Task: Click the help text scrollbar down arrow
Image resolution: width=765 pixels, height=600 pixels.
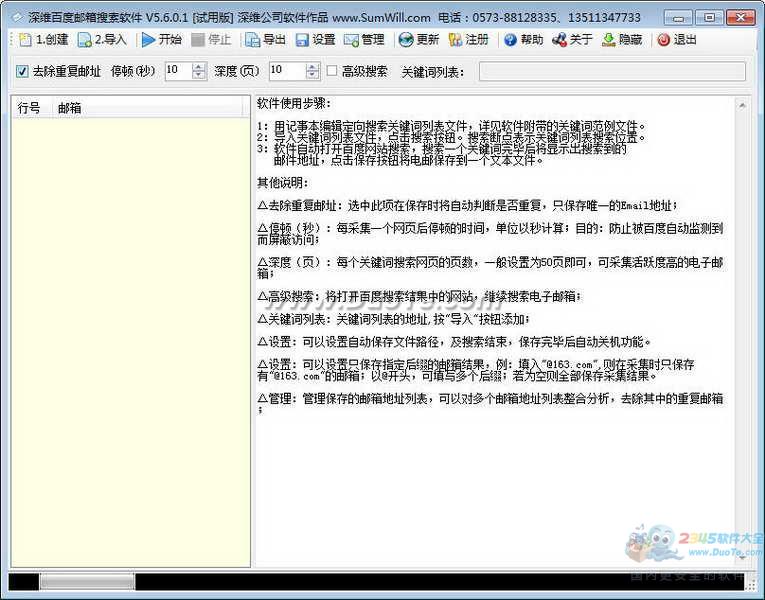Action: pos(742,559)
